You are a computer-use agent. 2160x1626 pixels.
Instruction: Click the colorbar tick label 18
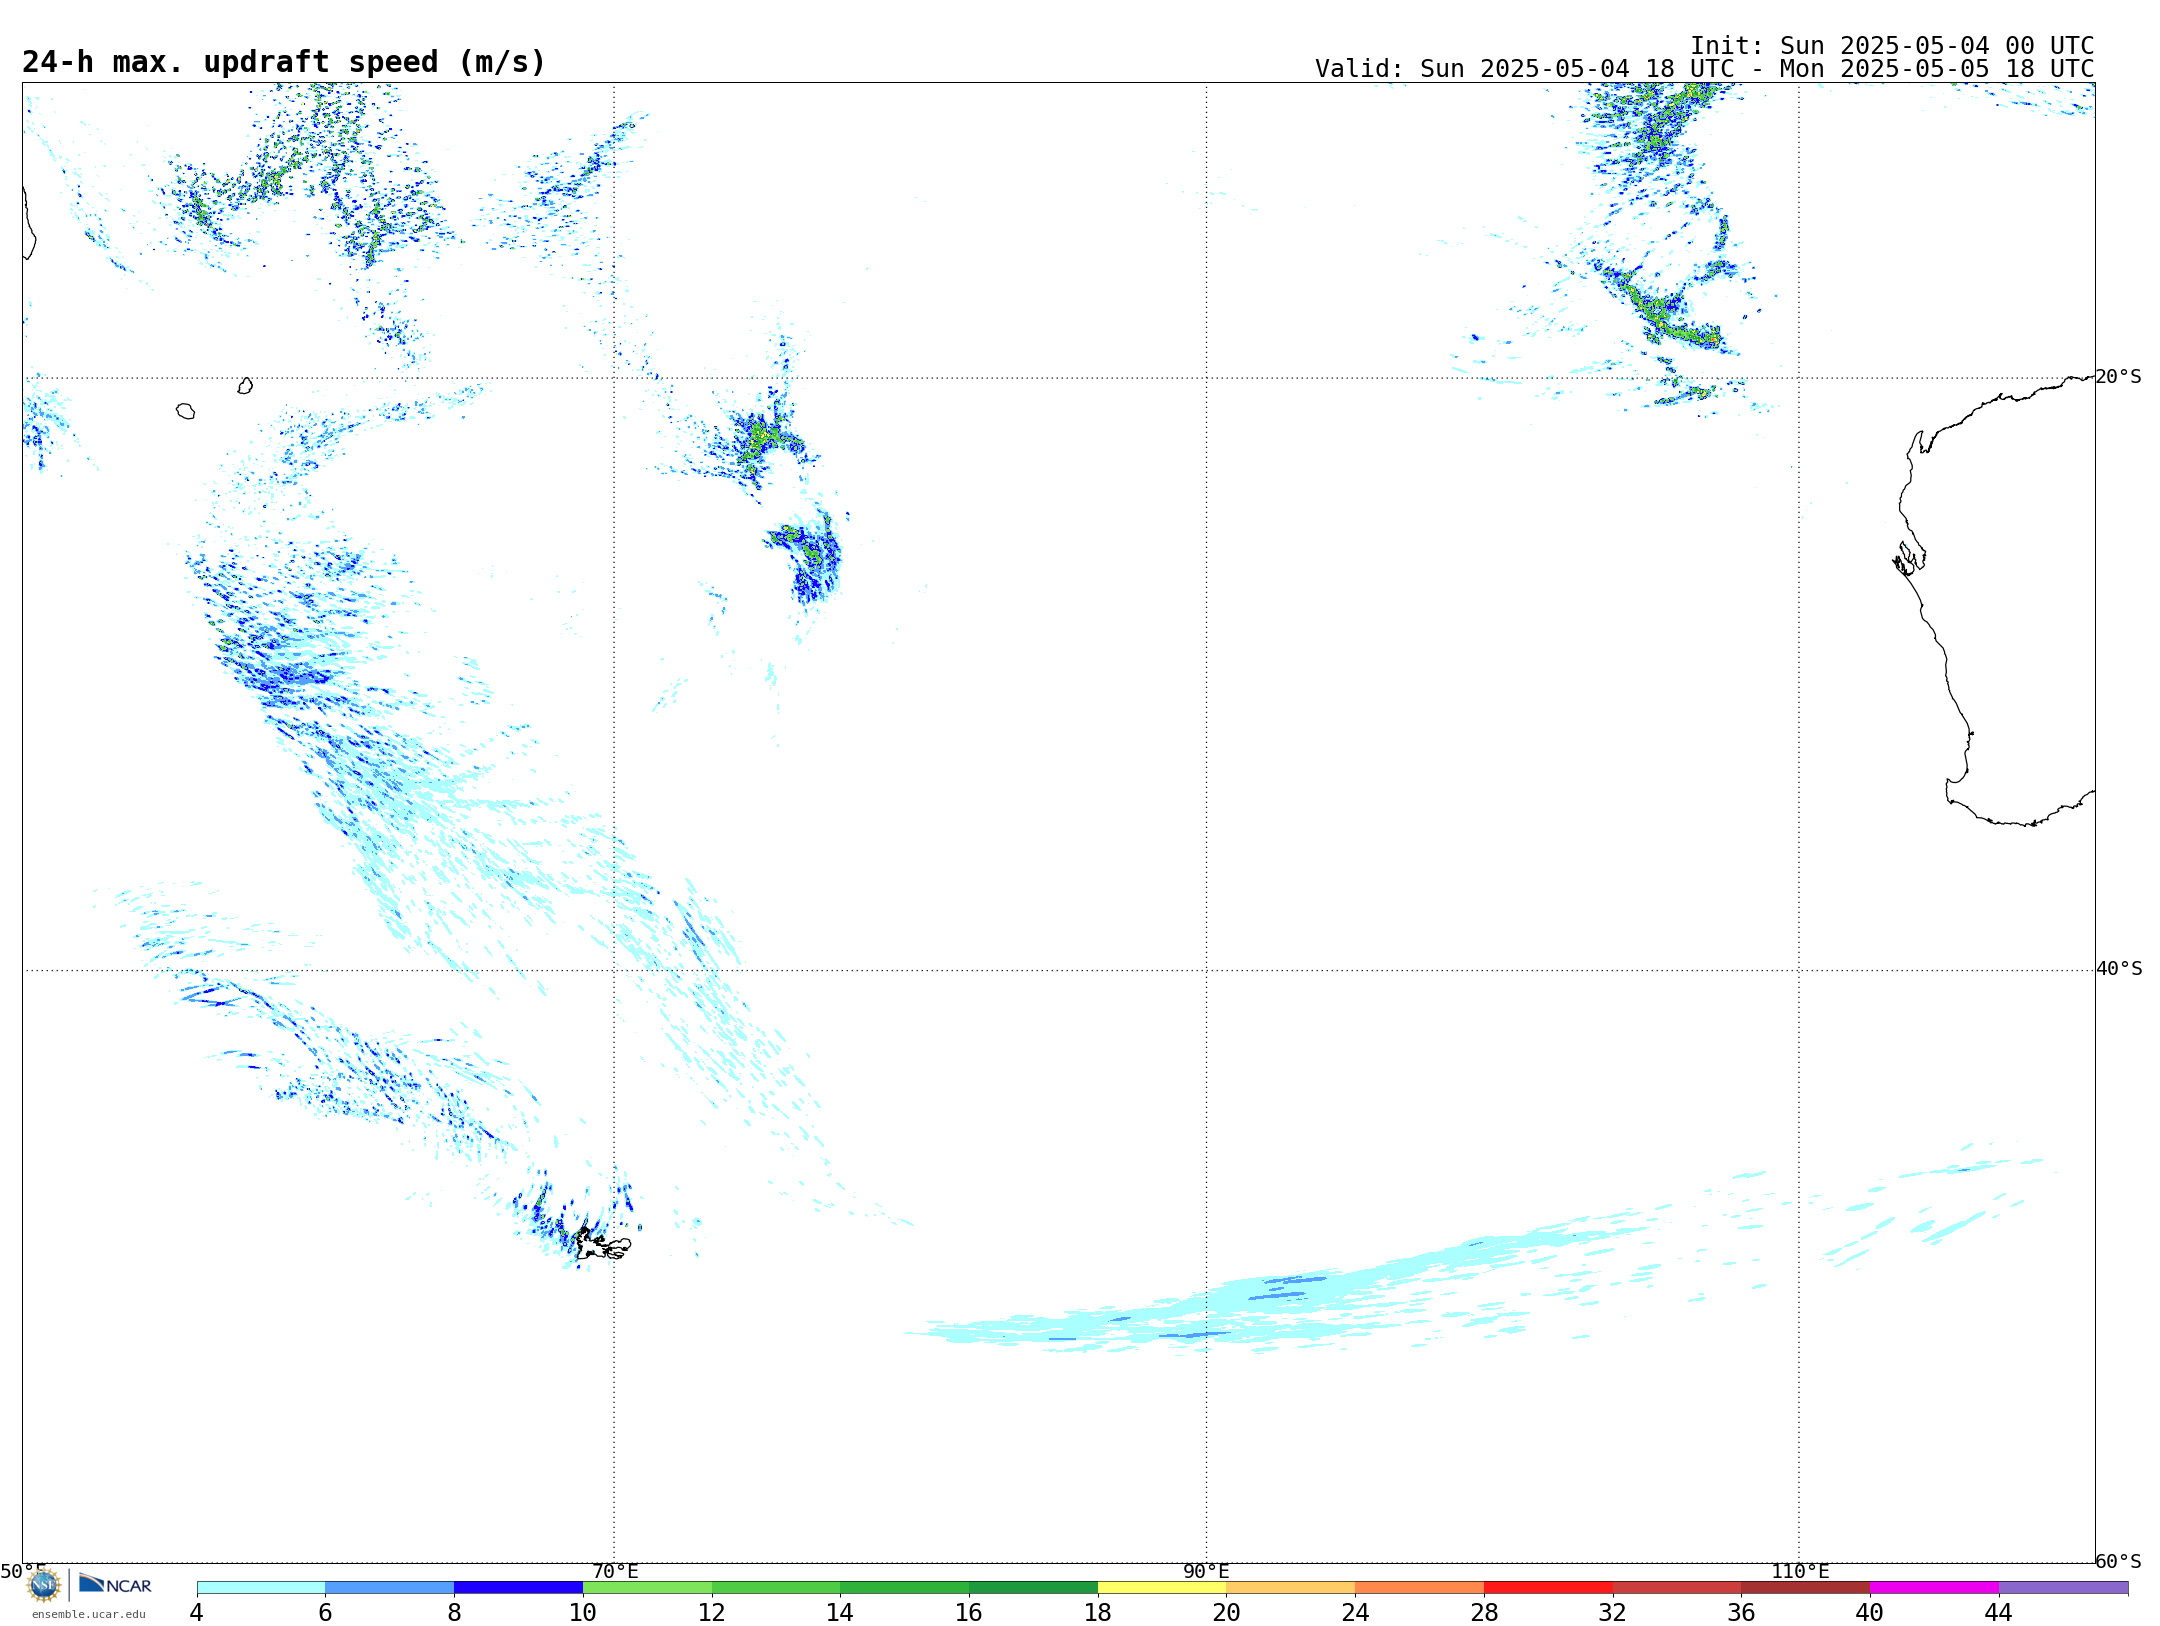point(1098,1612)
